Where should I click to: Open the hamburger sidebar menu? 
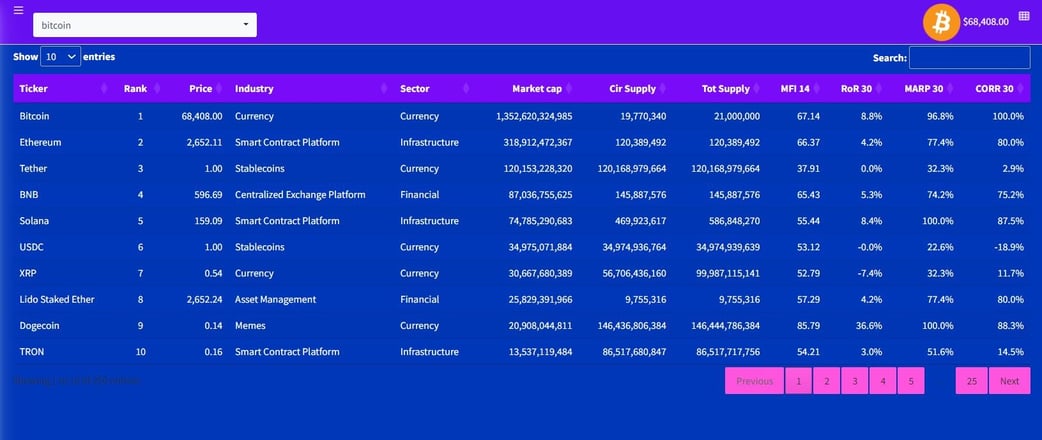tap(19, 10)
